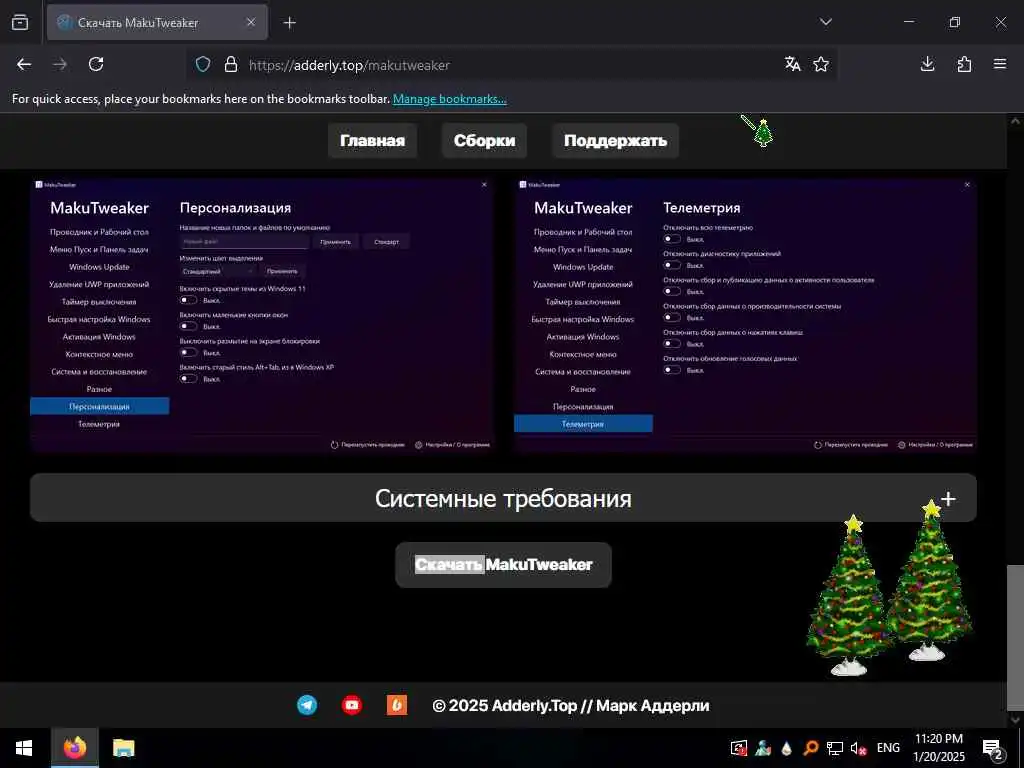Open the Firefox hamburger application menu
This screenshot has width=1024, height=768.
(1000, 64)
